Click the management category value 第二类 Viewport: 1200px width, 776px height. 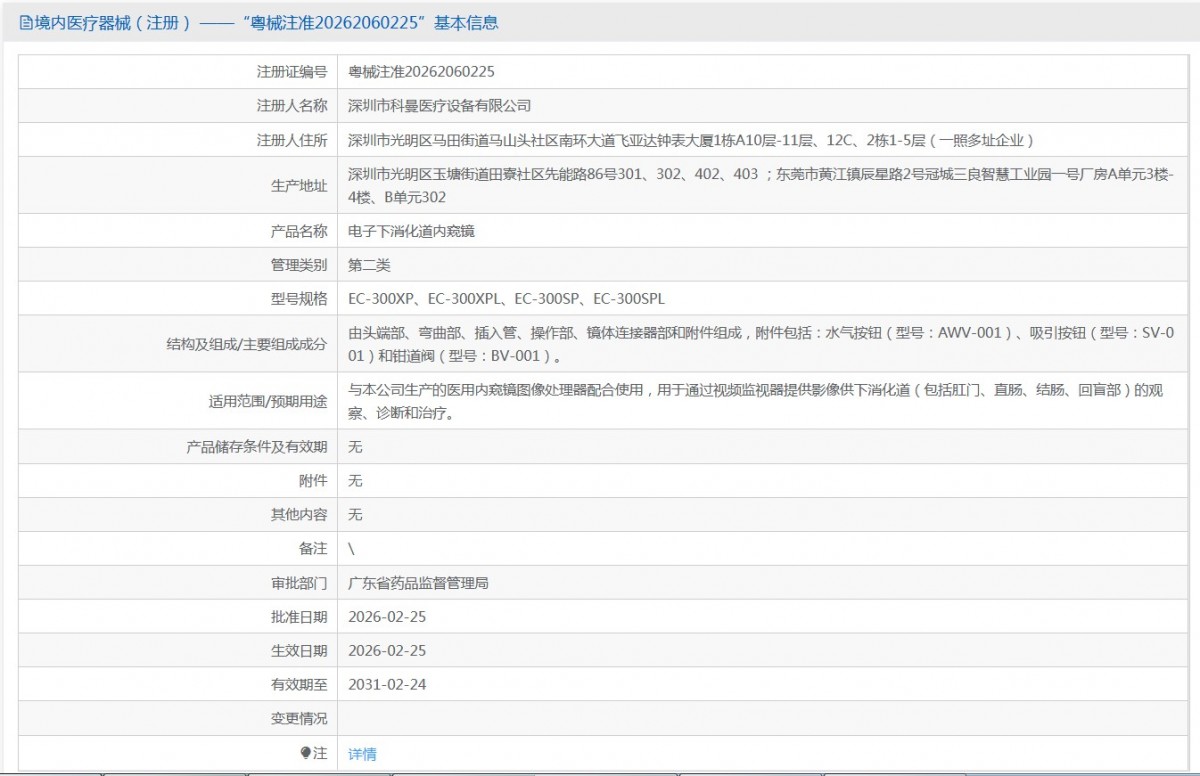pos(369,265)
